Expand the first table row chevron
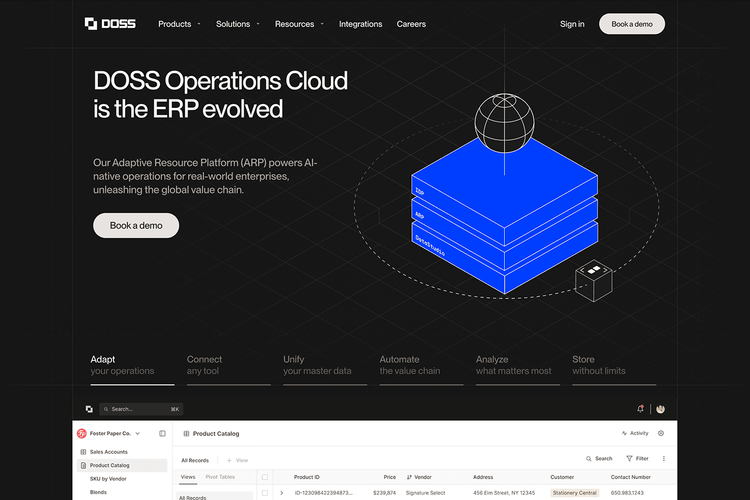 pos(281,493)
